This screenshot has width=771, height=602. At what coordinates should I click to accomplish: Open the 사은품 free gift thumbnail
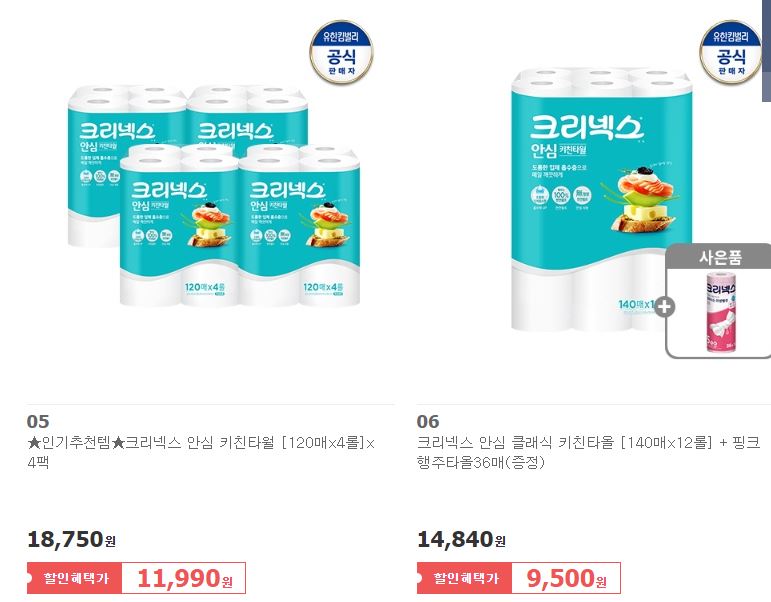718,301
